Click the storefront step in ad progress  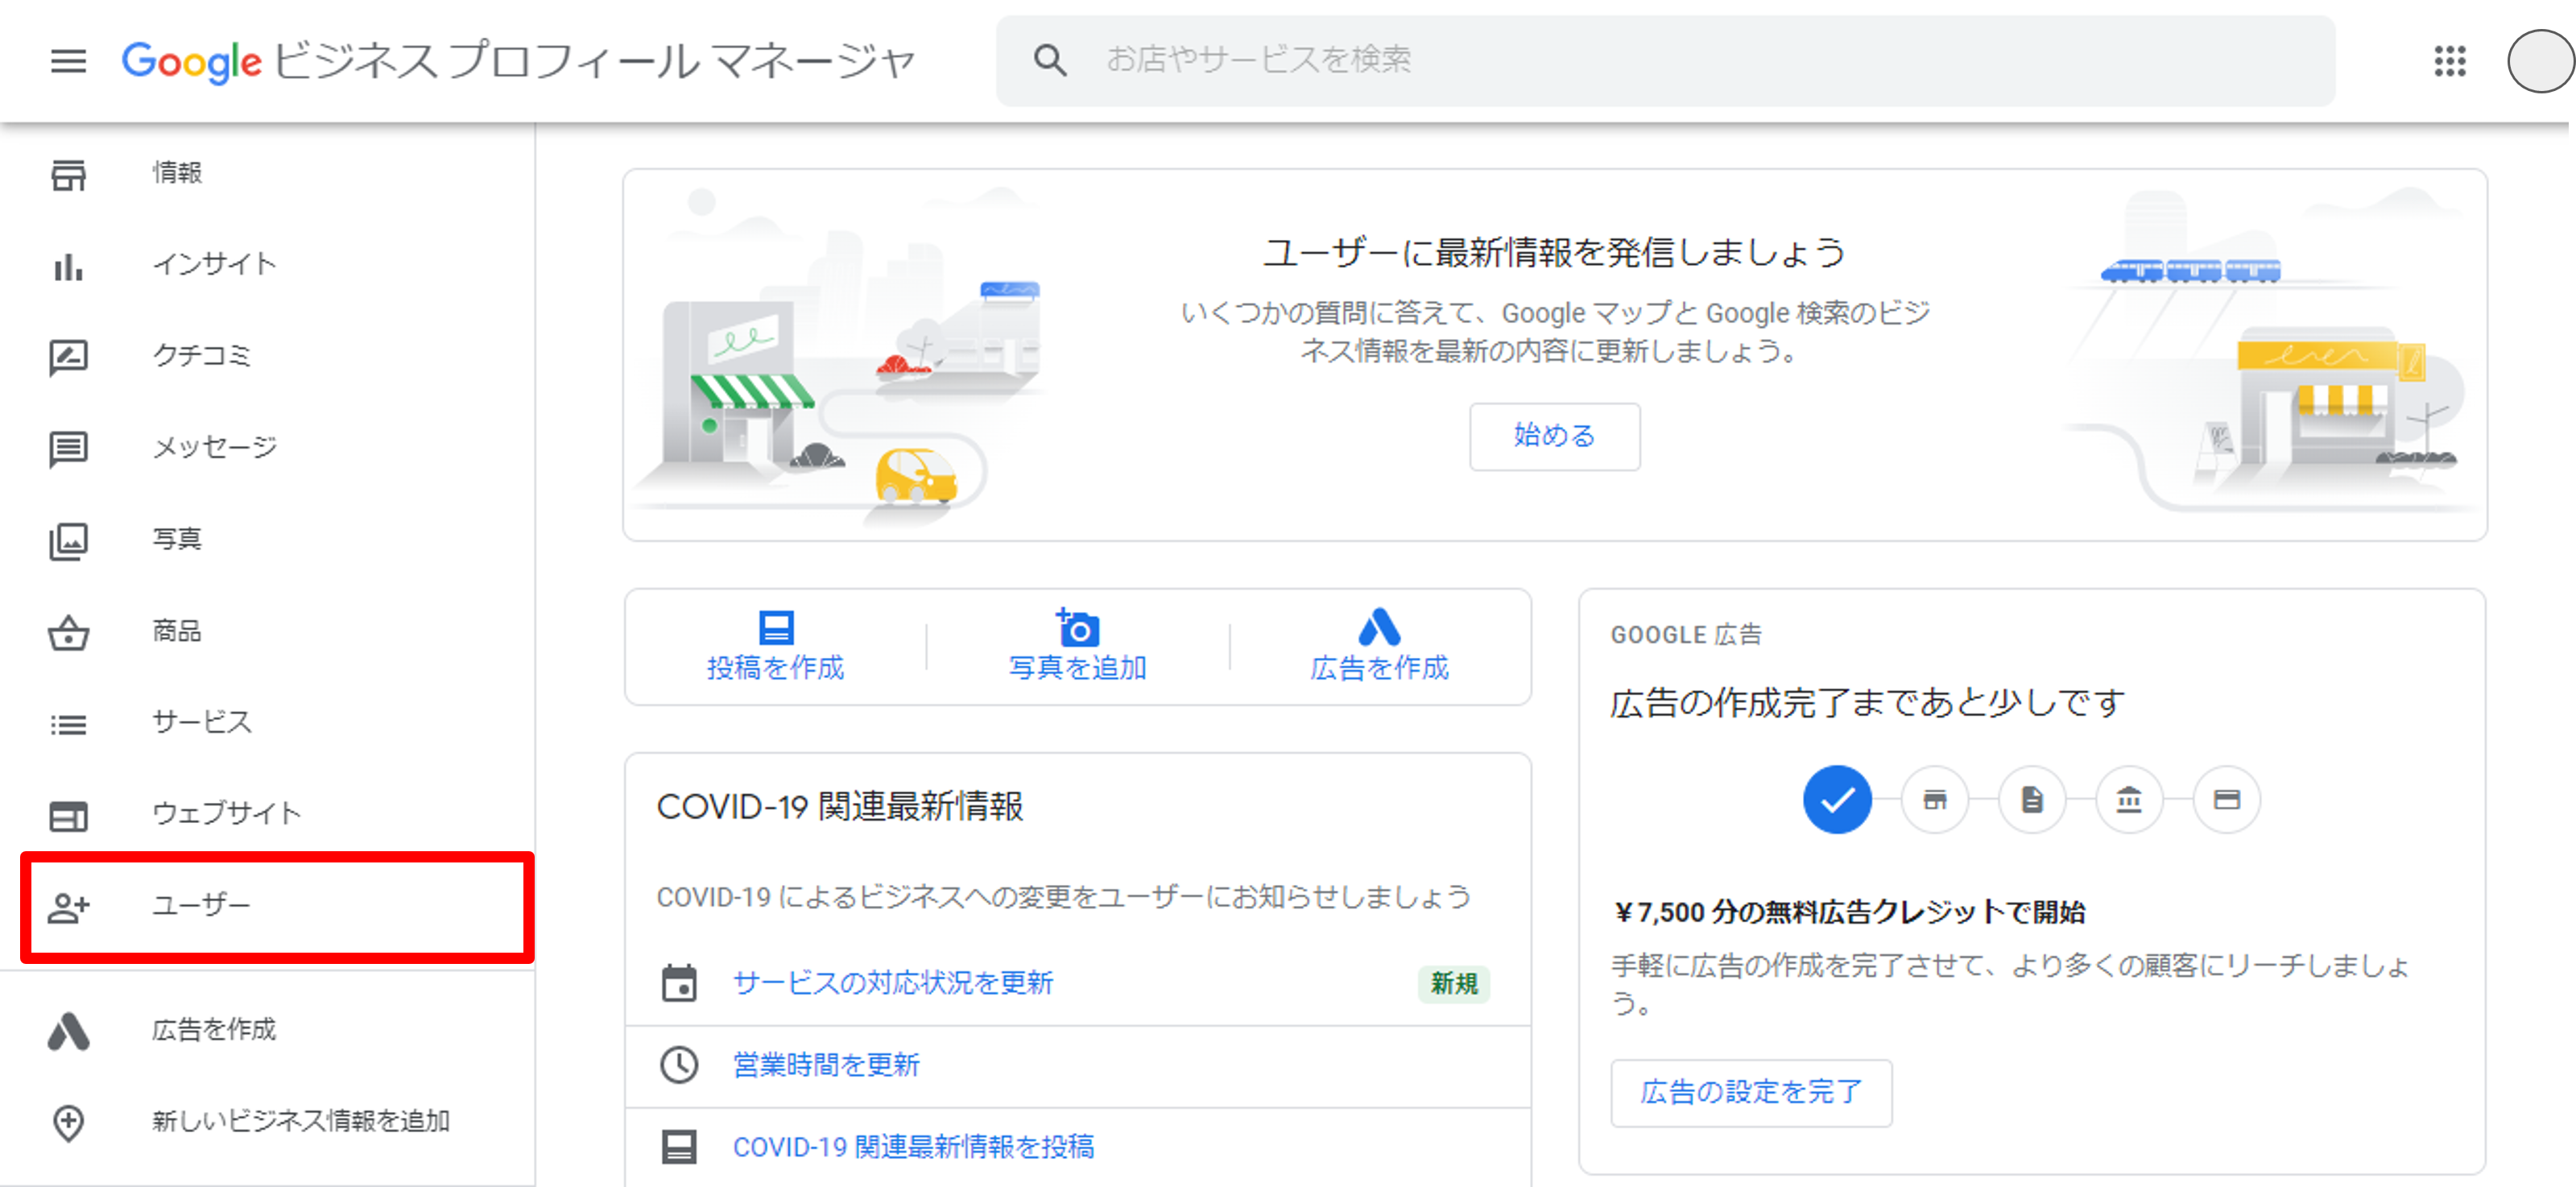pos(1934,799)
